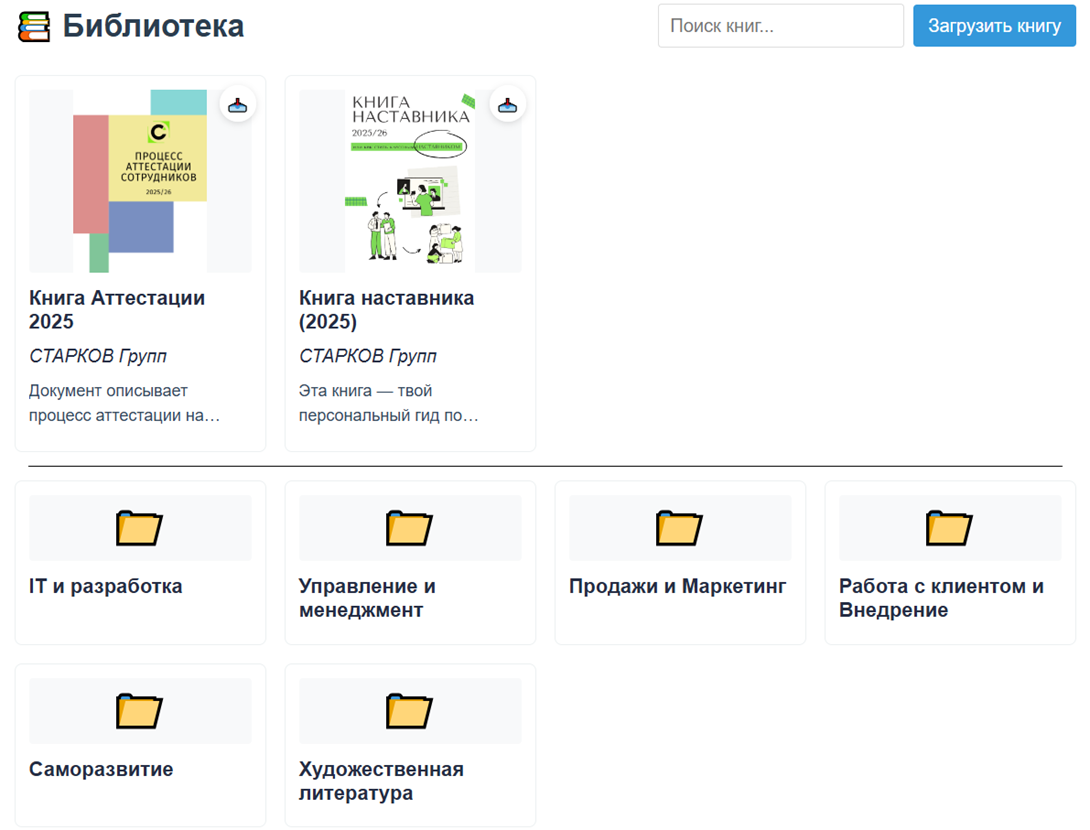The image size is (1090, 830).
Task: Open Работа с клиентом и Внедрение folder icon
Action: pos(949,527)
